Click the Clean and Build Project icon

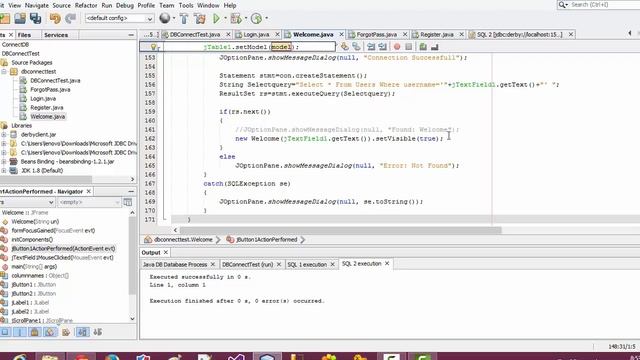(x=200, y=18)
